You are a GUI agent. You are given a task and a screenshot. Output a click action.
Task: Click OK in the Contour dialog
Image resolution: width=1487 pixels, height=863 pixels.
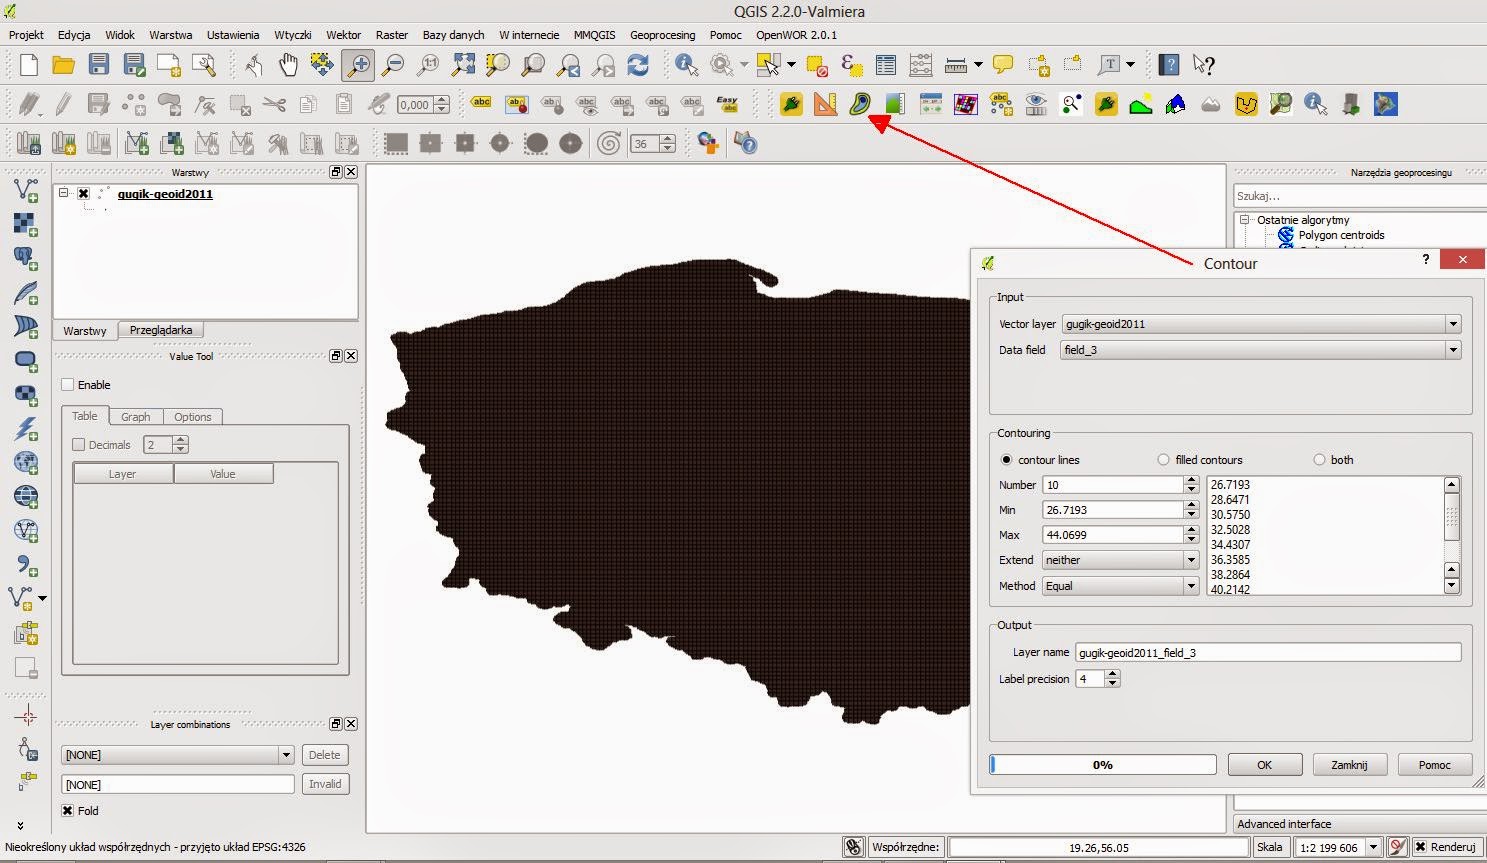(x=1265, y=765)
